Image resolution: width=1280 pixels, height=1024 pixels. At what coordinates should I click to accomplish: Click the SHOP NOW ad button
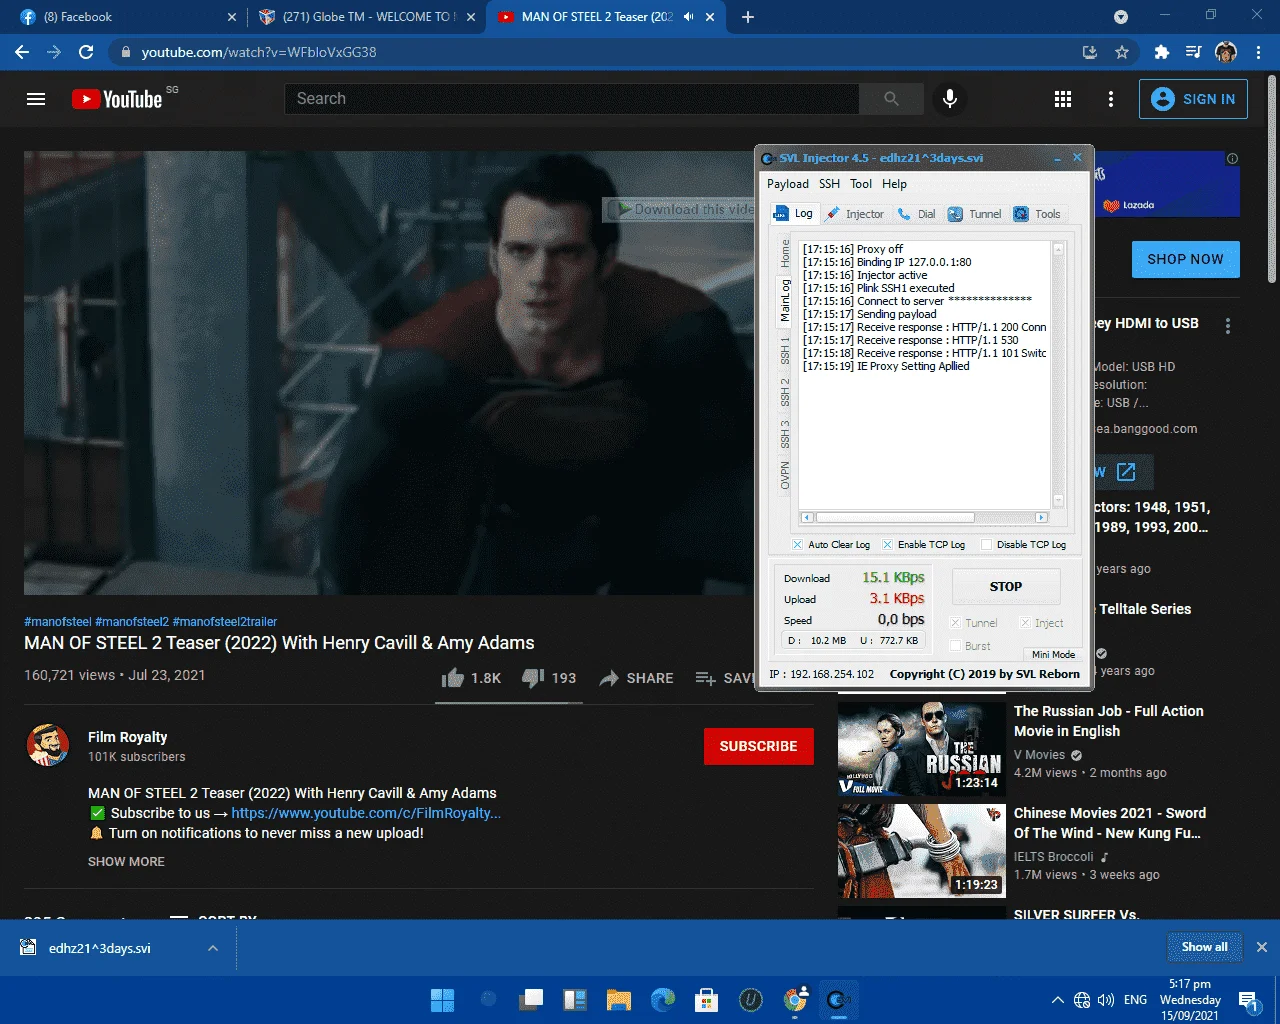click(x=1185, y=259)
